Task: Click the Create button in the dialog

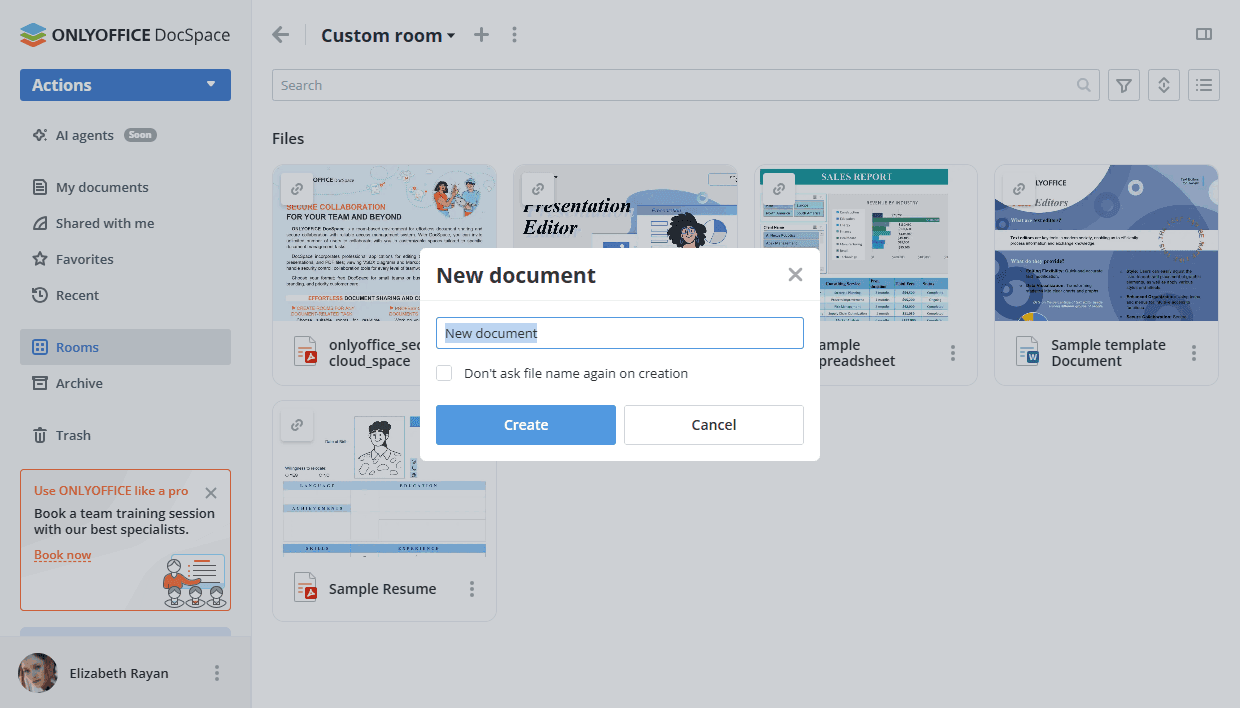Action: (x=525, y=424)
